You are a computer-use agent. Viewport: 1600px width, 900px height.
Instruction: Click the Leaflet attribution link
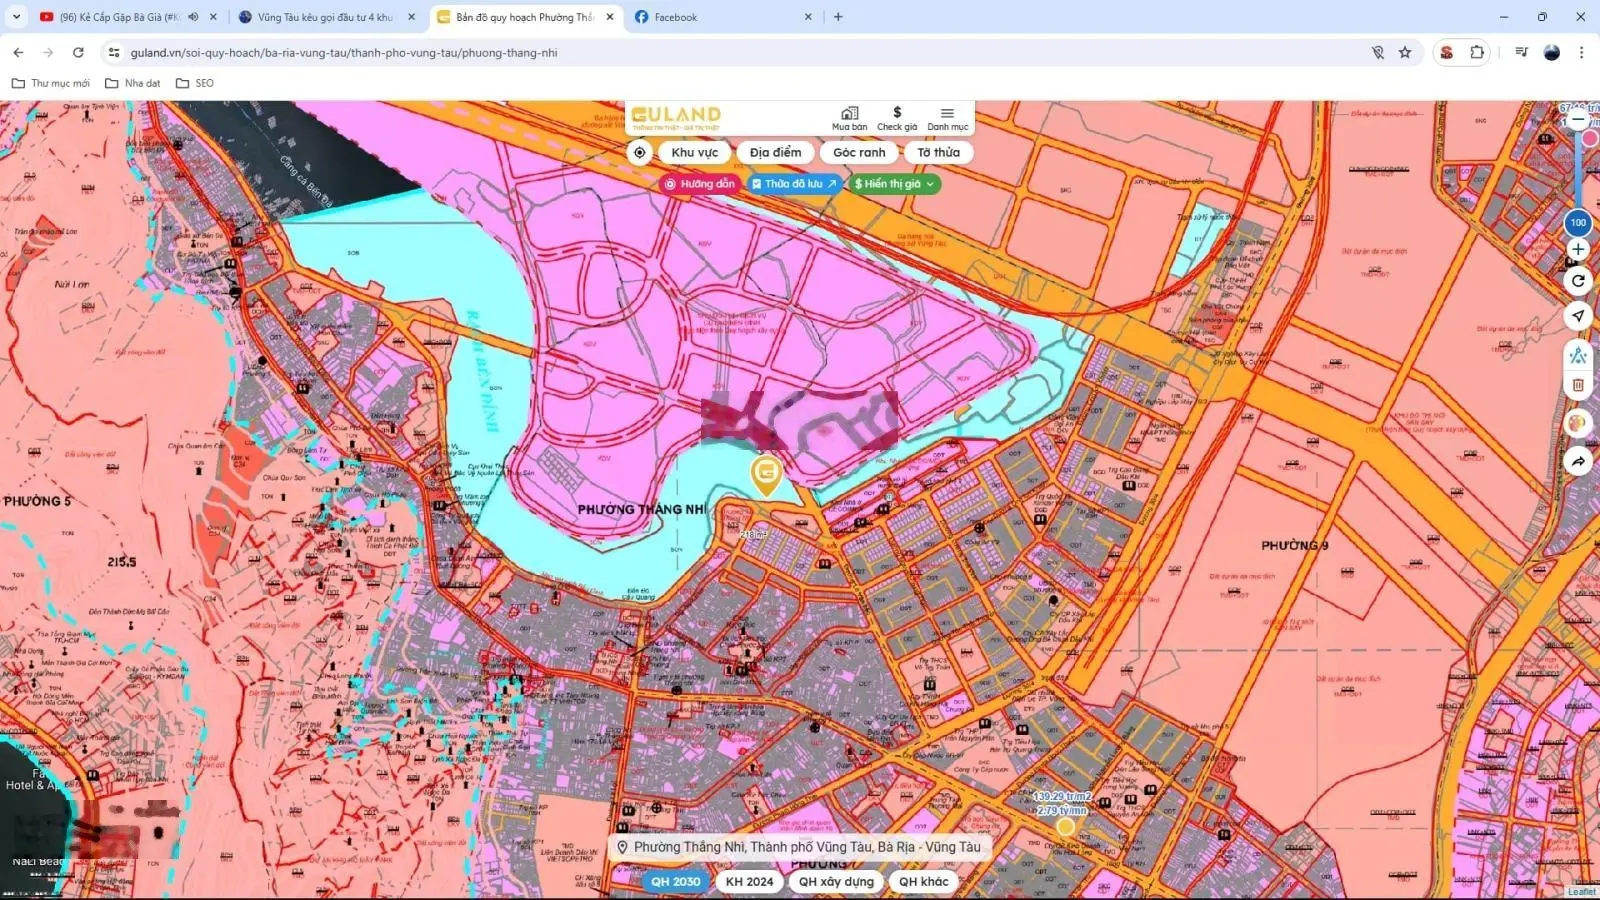[1581, 892]
